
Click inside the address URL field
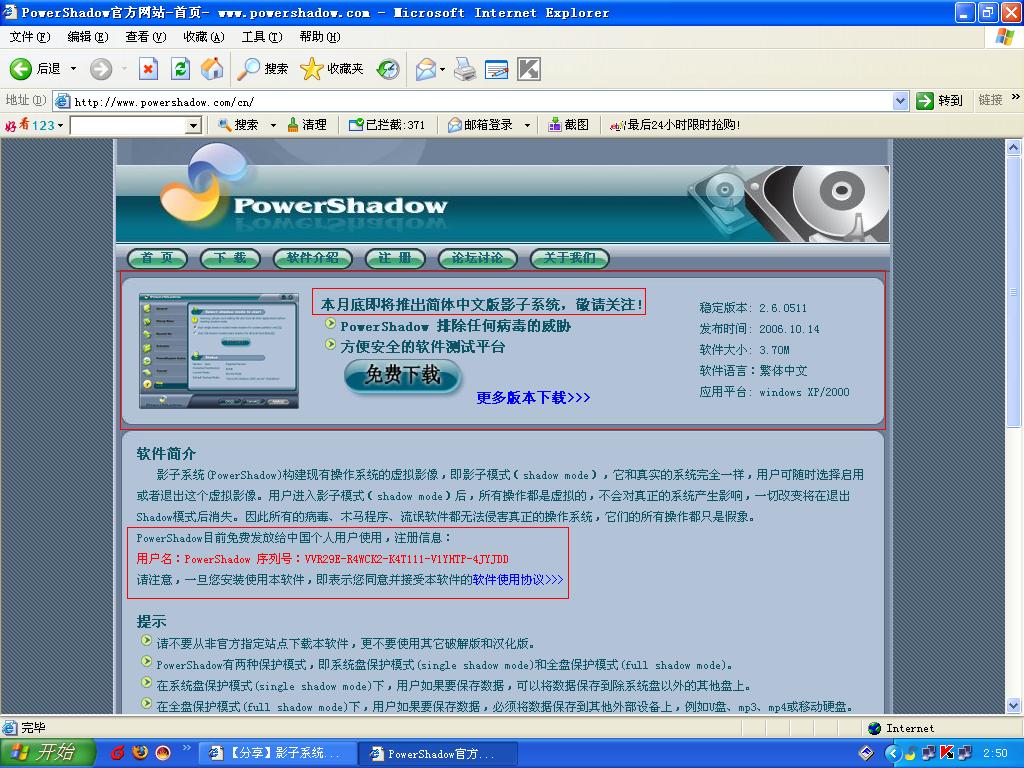point(482,101)
